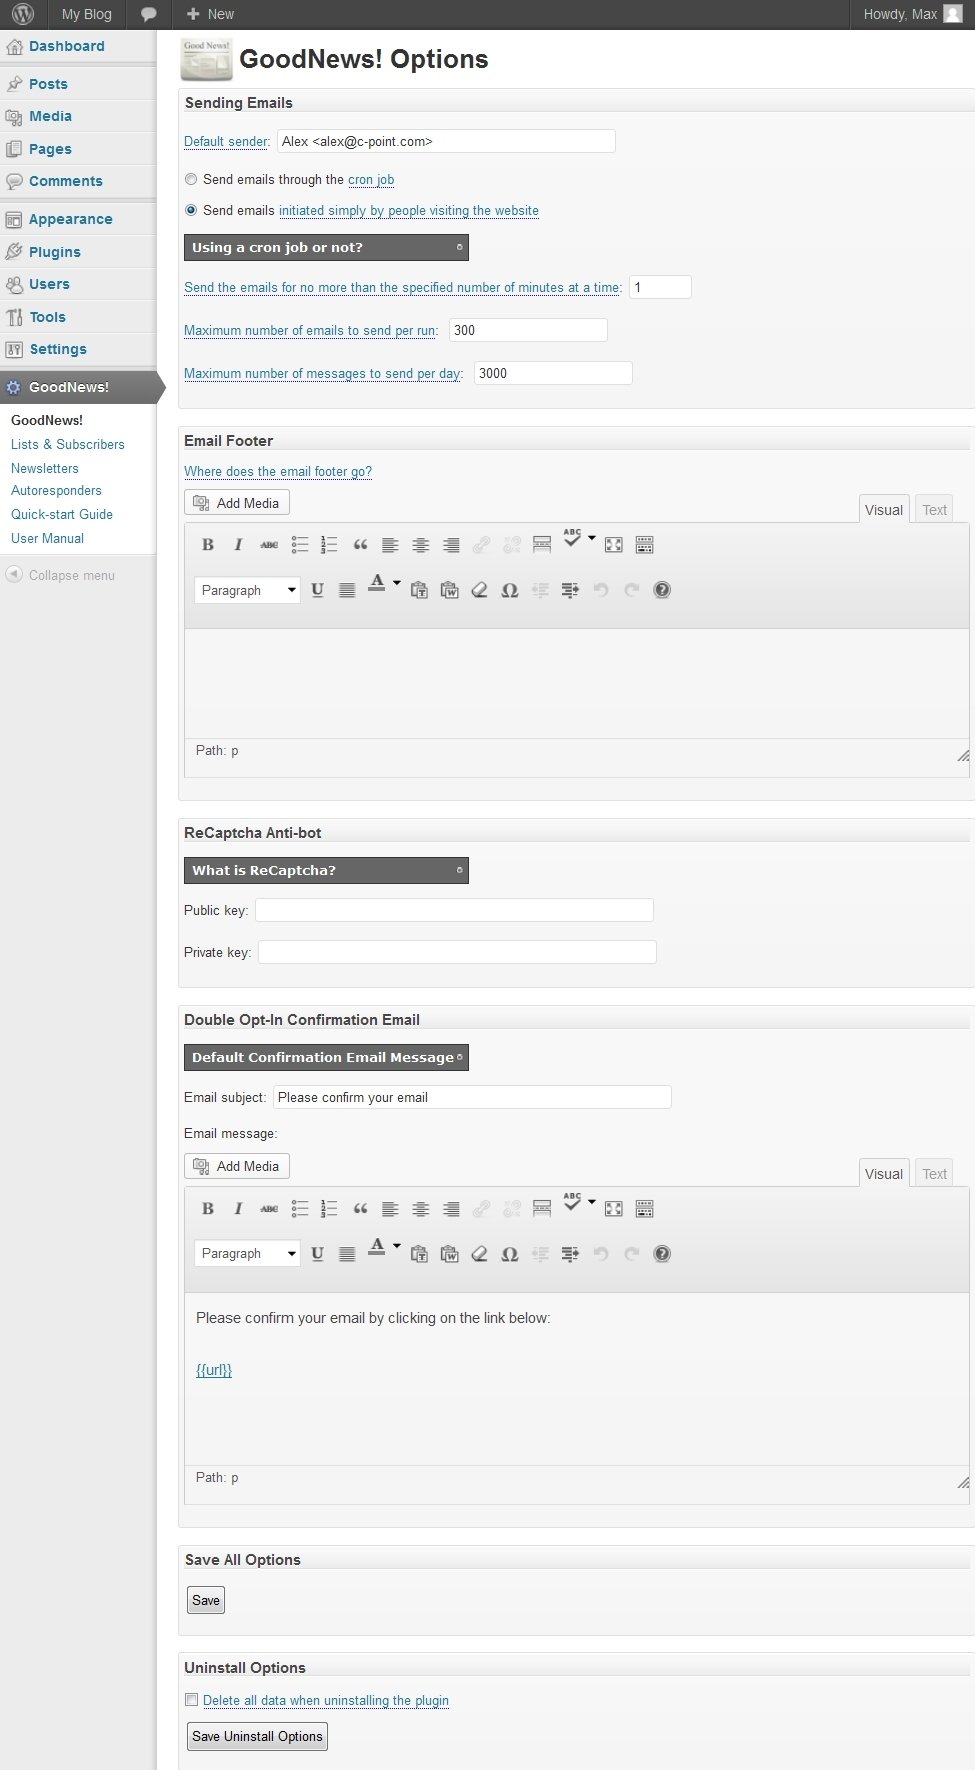
Task: Open spellcheck language arrow in Email Footer editor
Action: (592, 539)
